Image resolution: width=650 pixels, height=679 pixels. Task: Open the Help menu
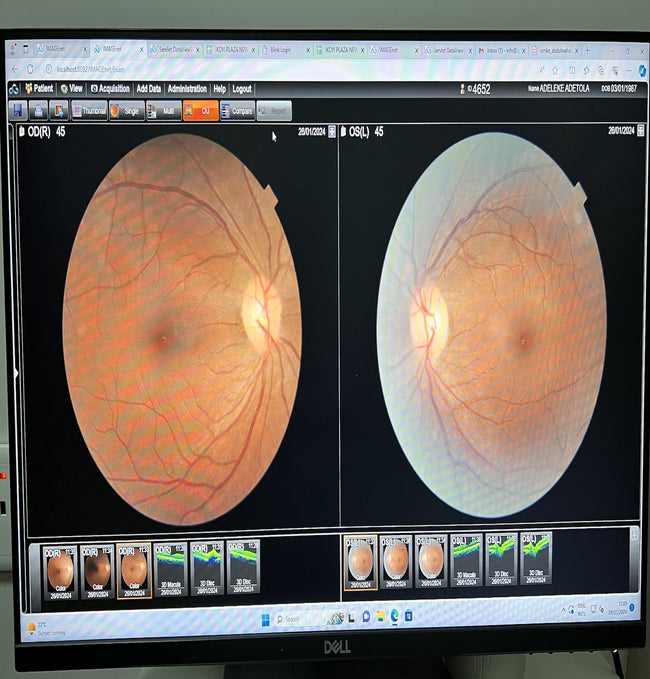(x=219, y=89)
